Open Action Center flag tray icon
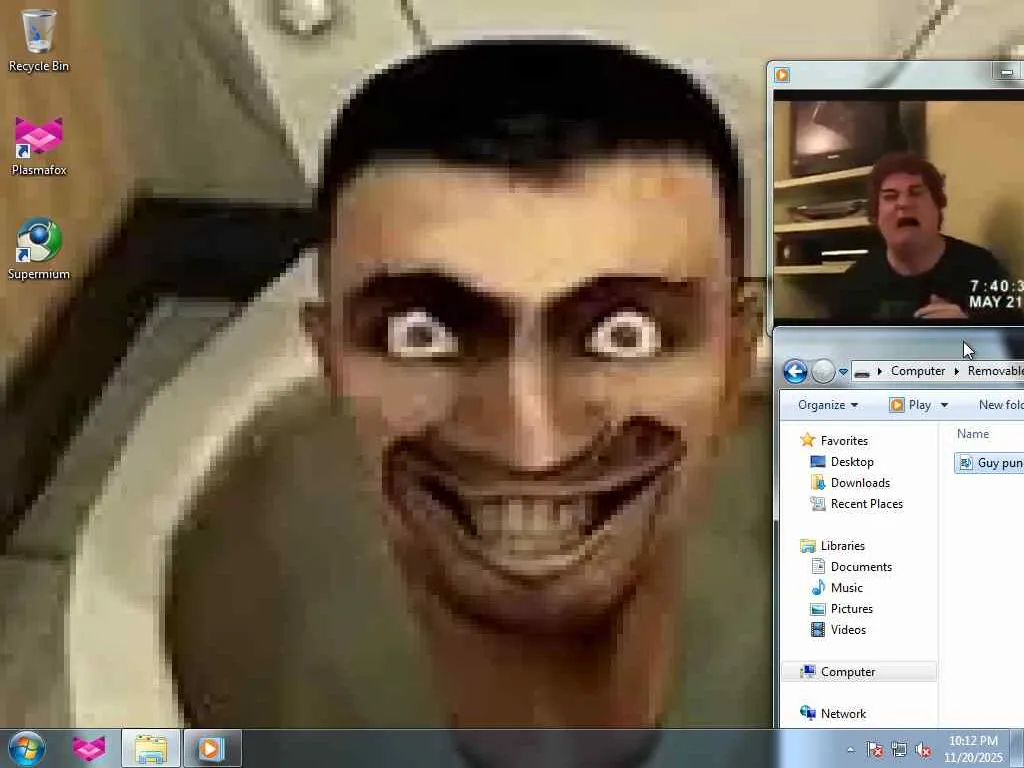This screenshot has width=1024, height=768. tap(874, 750)
